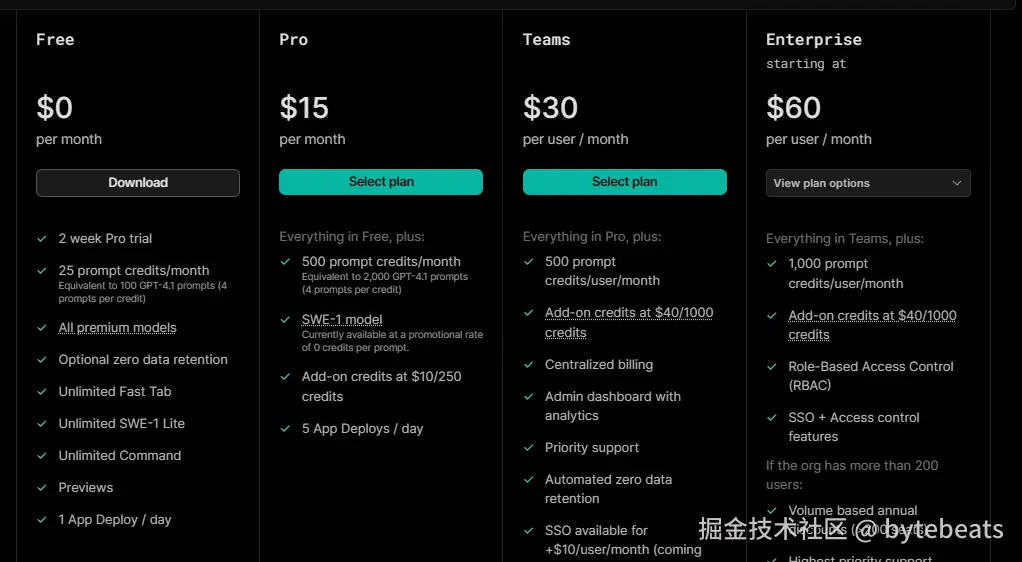The height and width of the screenshot is (562, 1022).
Task: Click checkmark next to 5 App Deploys / day
Action: click(285, 429)
